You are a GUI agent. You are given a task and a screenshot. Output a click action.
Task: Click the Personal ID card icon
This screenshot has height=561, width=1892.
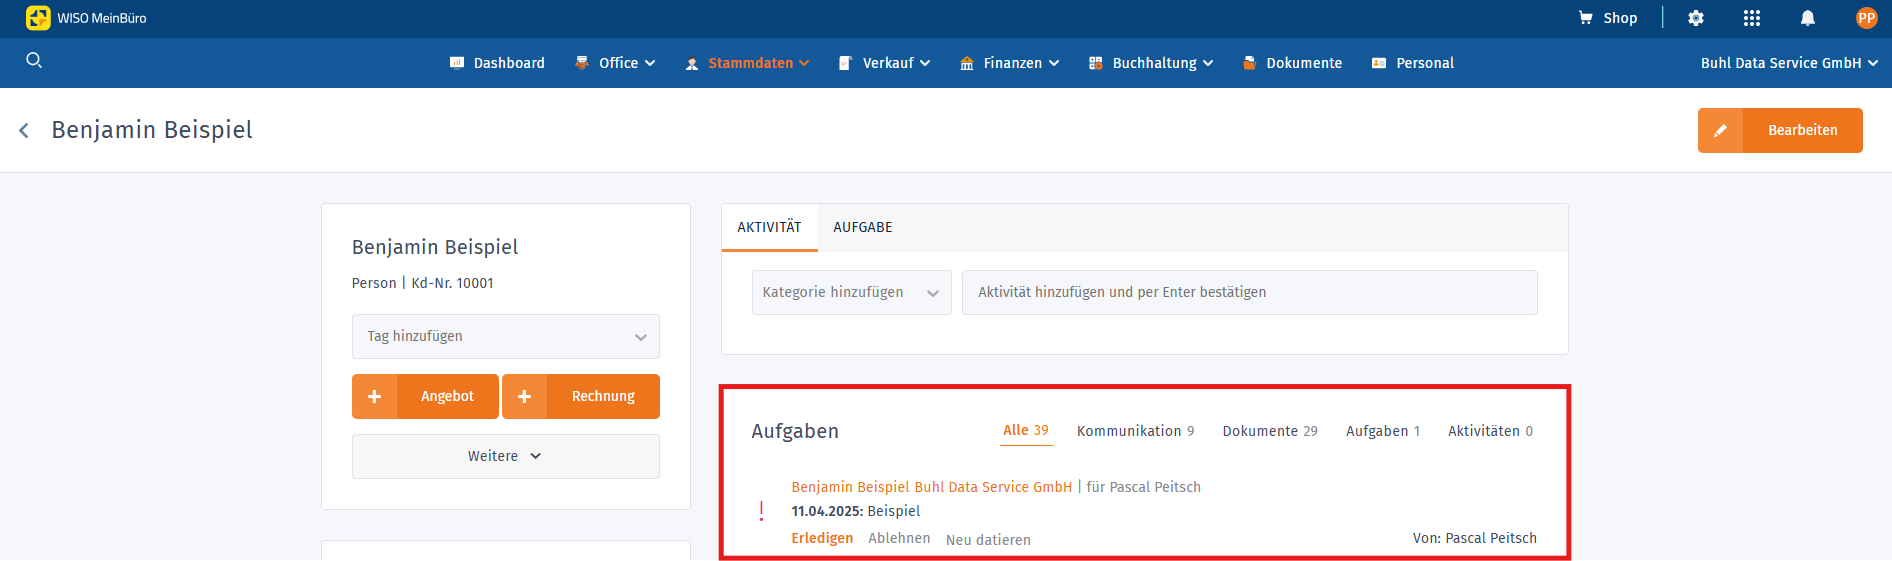1379,63
